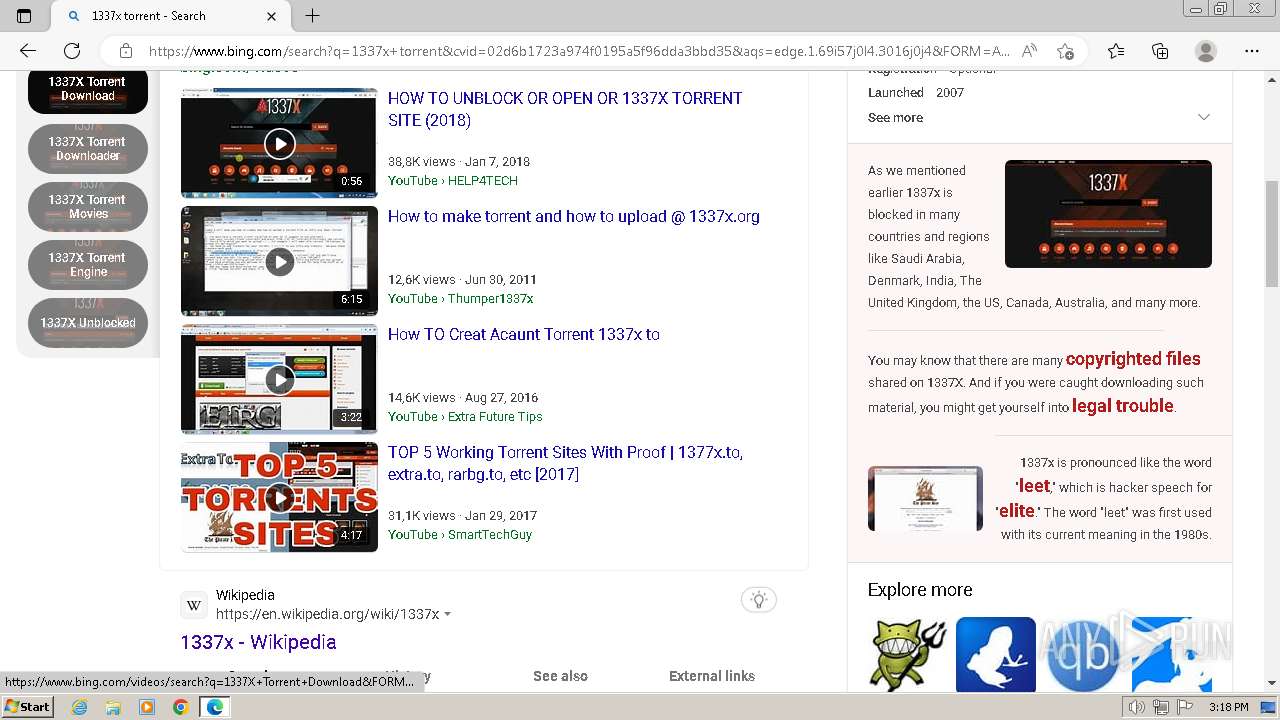Expand 'See more' in info panel
The width and height of the screenshot is (1280, 720).
[896, 117]
